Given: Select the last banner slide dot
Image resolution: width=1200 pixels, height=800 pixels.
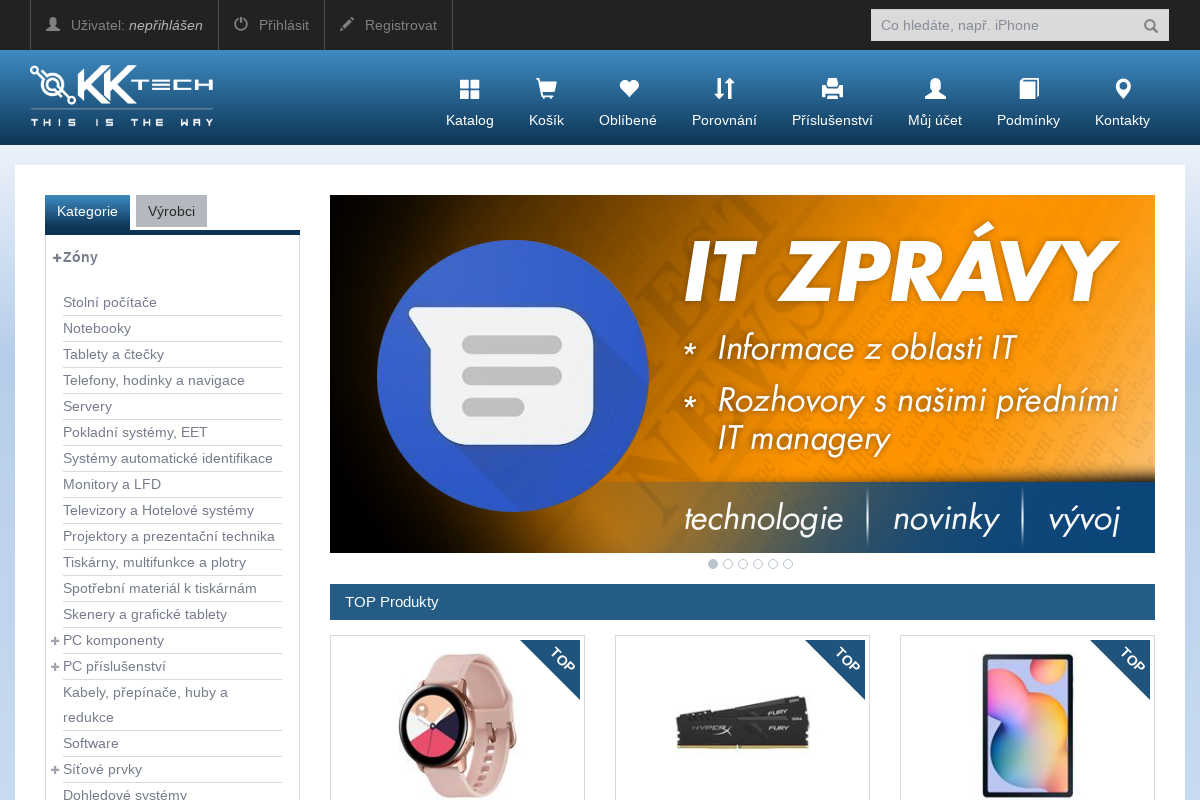Looking at the screenshot, I should tap(788, 564).
